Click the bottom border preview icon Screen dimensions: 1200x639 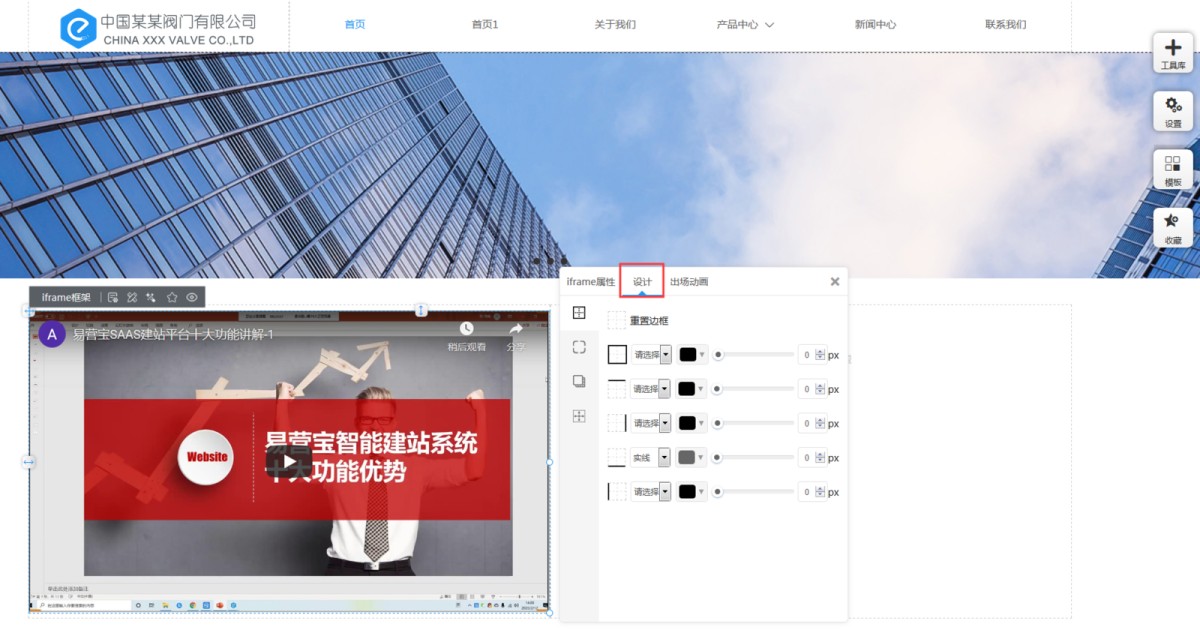(x=617, y=457)
